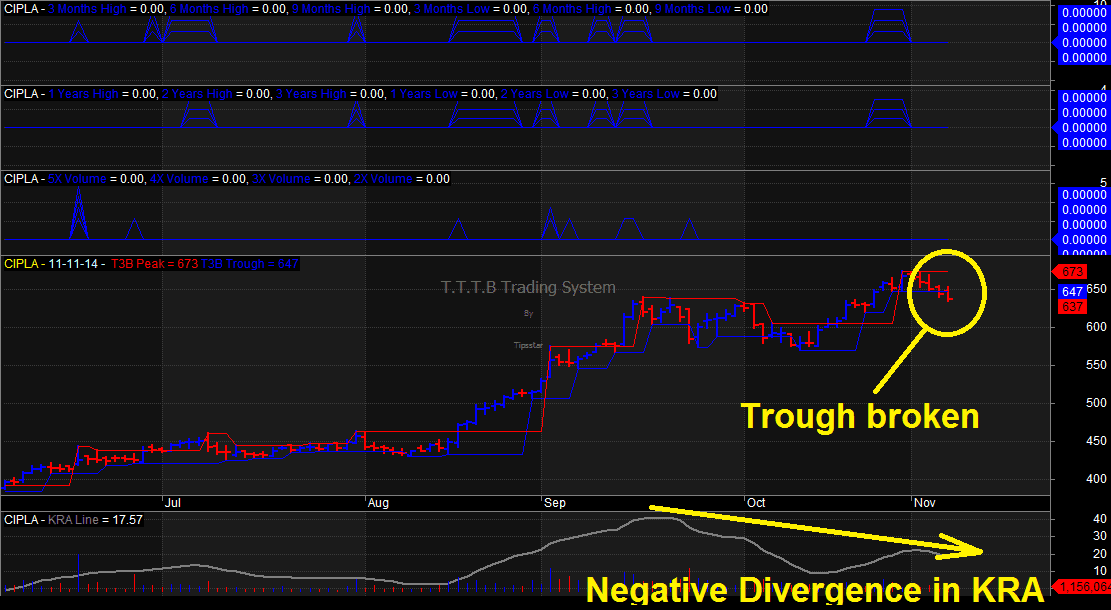Click the 550 price axis label
The height and width of the screenshot is (610, 1111).
[1096, 366]
